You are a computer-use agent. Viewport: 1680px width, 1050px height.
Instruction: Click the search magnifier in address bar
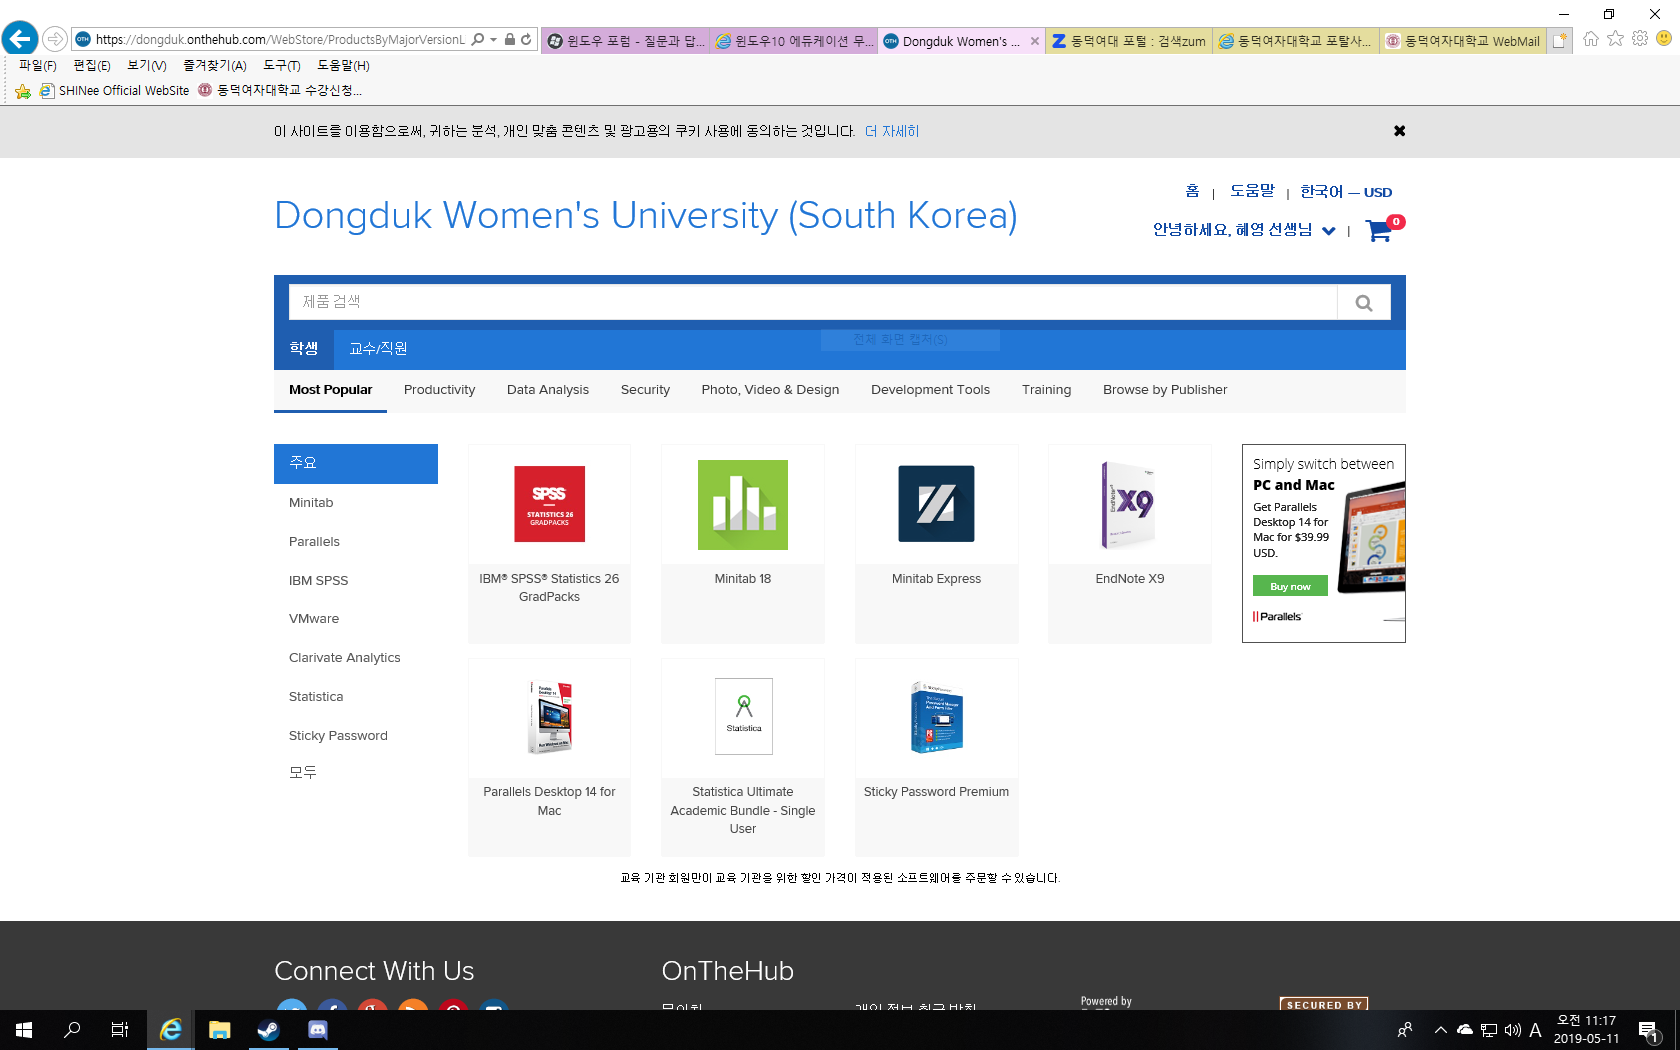[478, 39]
